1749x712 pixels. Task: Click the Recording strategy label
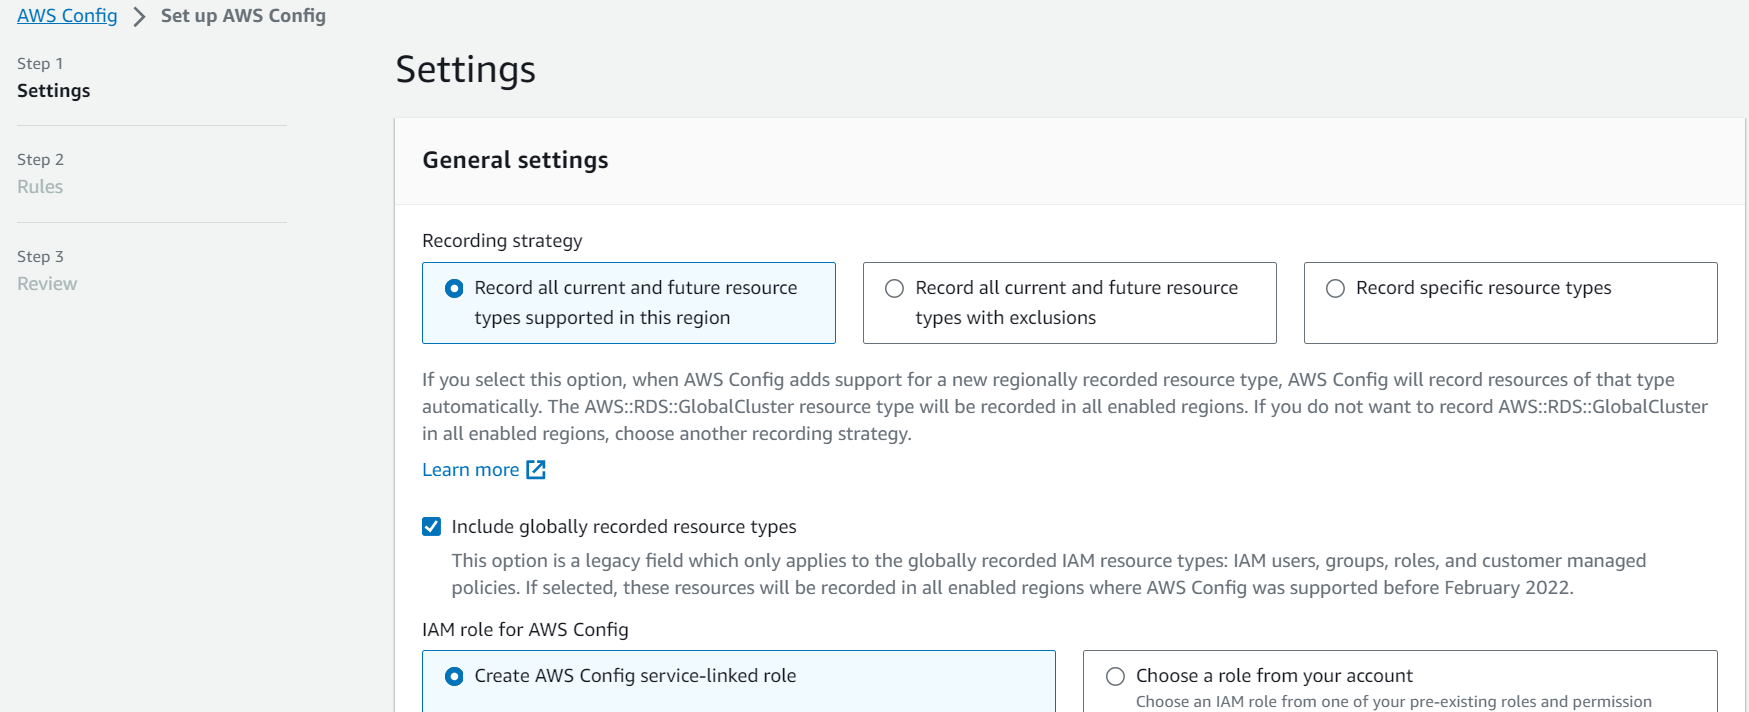pos(502,241)
